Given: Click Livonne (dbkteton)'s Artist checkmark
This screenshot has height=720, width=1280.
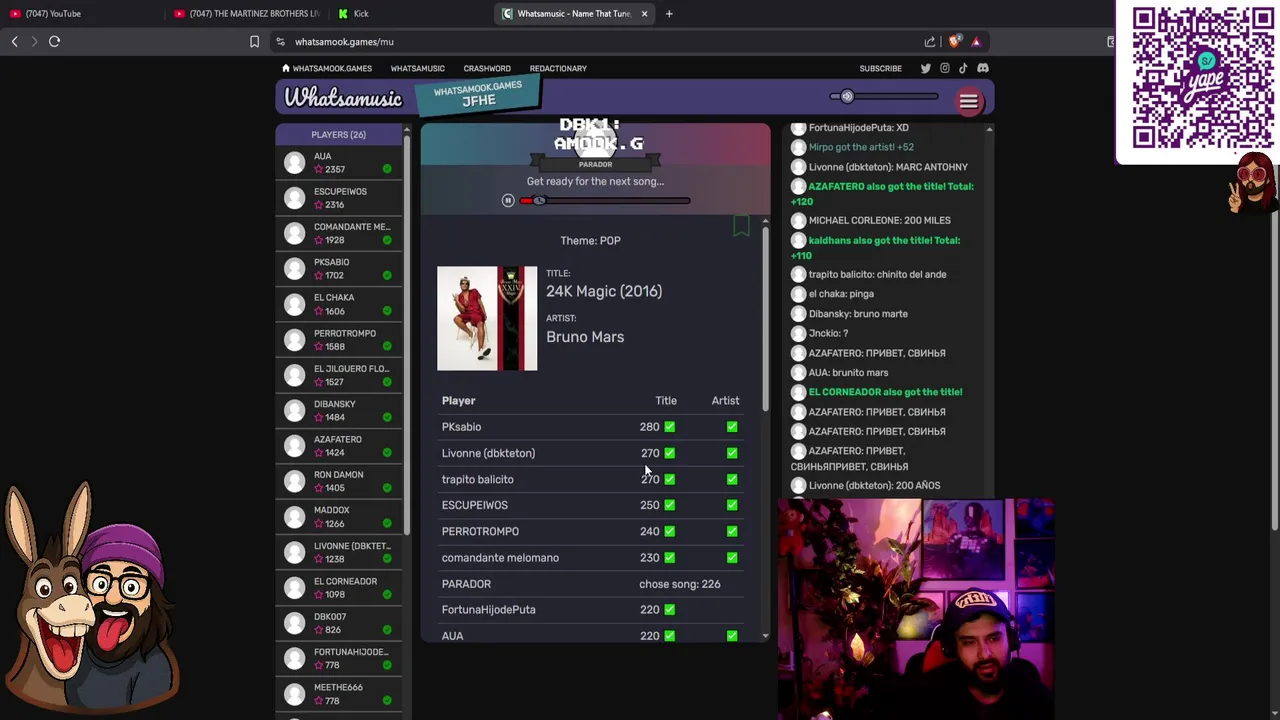Looking at the screenshot, I should 732,453.
